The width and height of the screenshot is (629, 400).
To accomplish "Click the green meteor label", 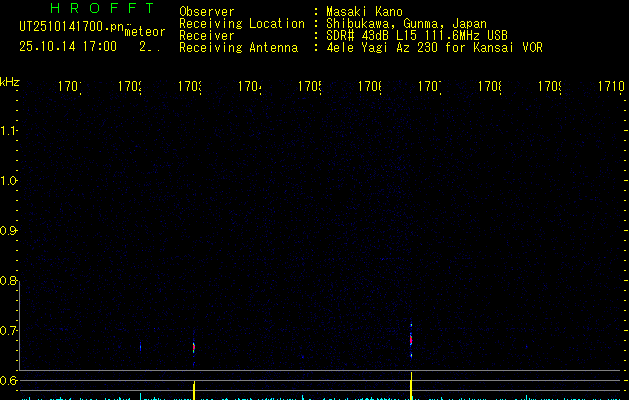I will point(144,32).
